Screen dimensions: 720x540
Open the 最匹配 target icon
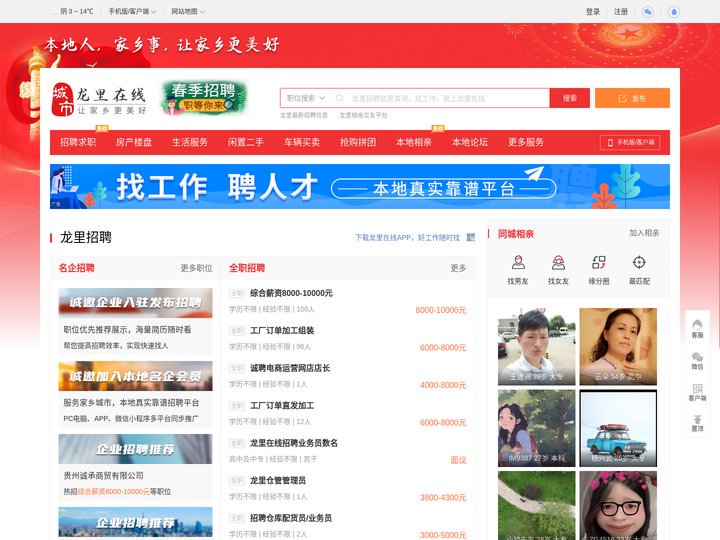tap(639, 262)
